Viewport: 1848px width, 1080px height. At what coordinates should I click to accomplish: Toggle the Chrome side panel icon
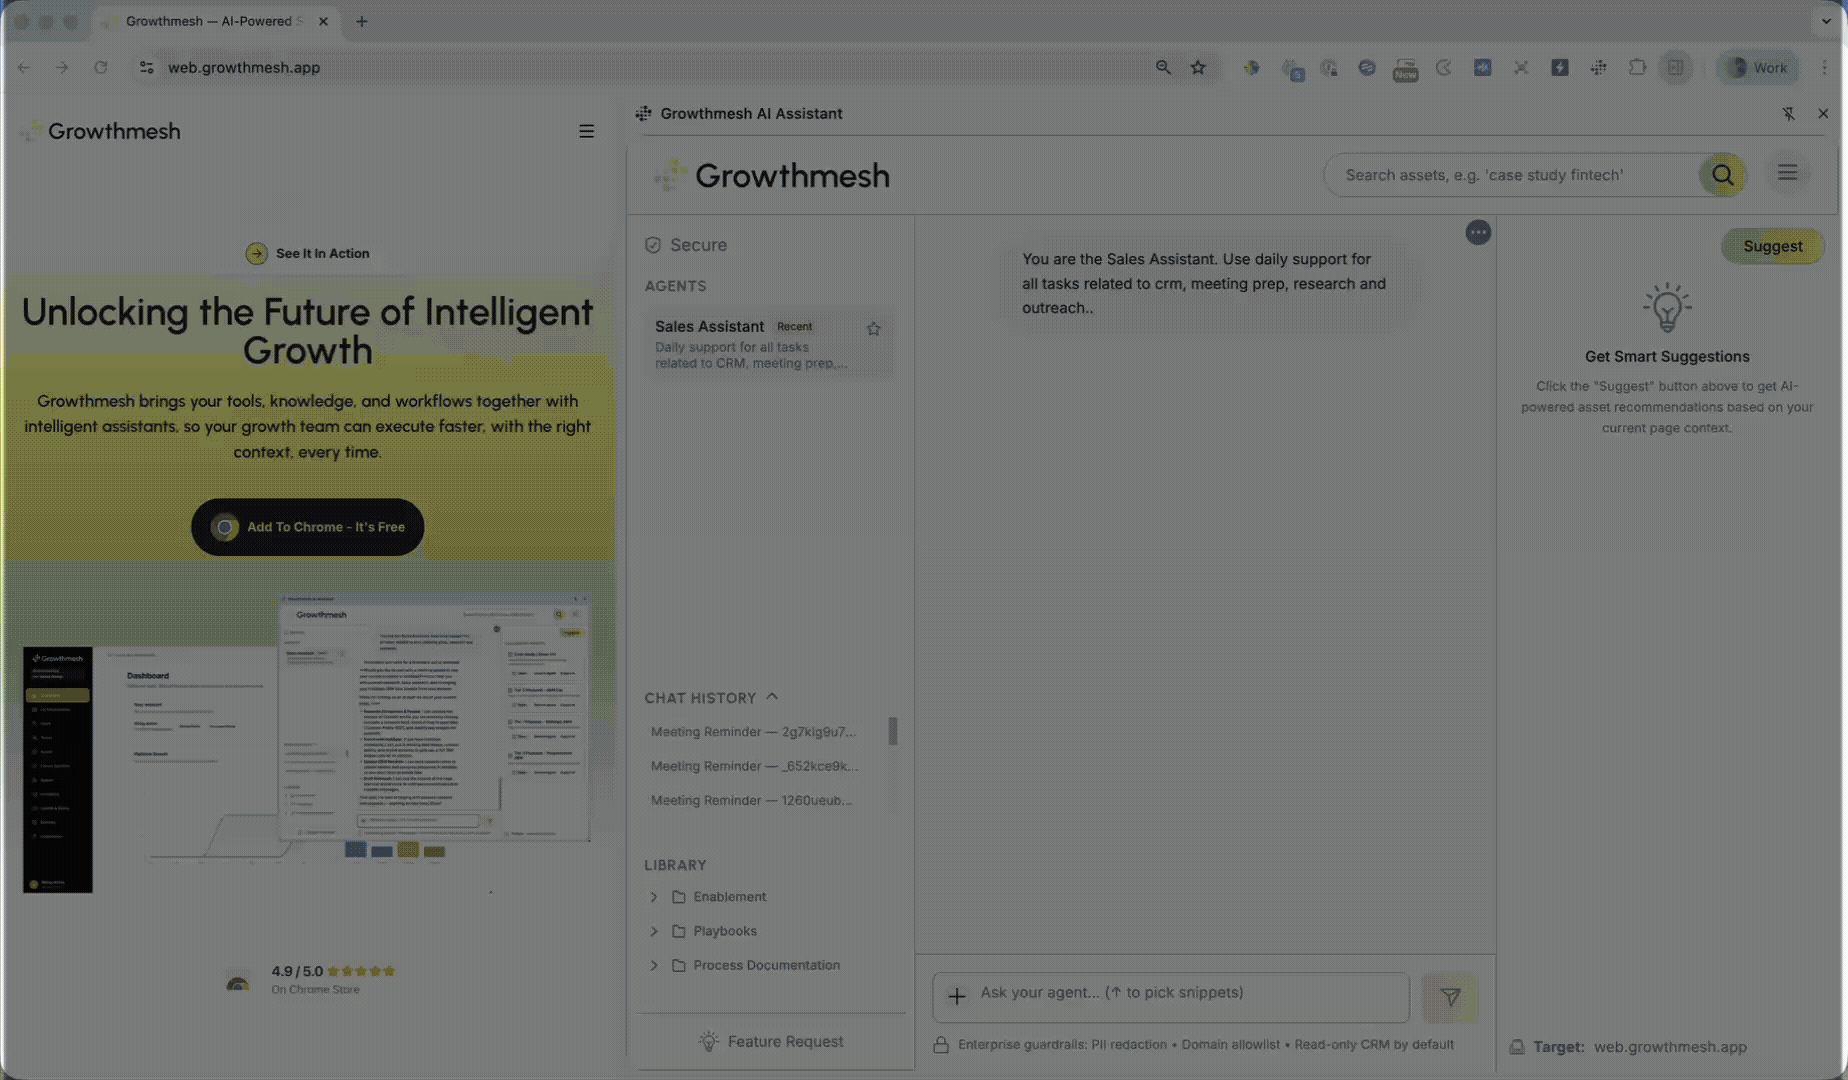point(1675,67)
